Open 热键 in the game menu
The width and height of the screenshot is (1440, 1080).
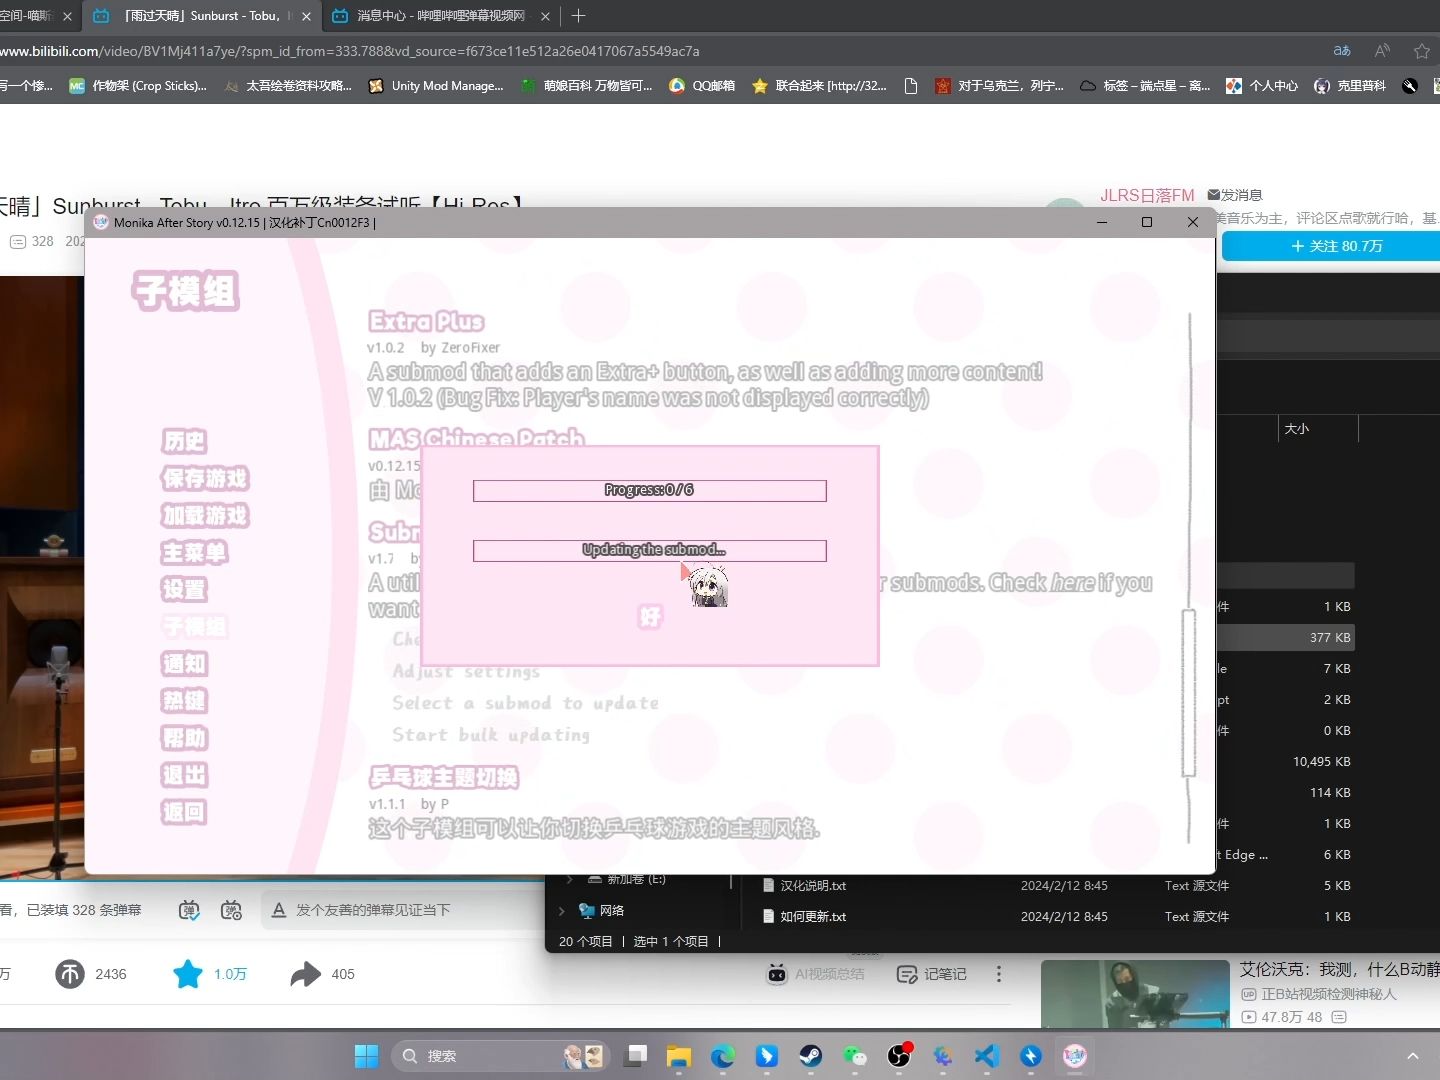click(184, 700)
